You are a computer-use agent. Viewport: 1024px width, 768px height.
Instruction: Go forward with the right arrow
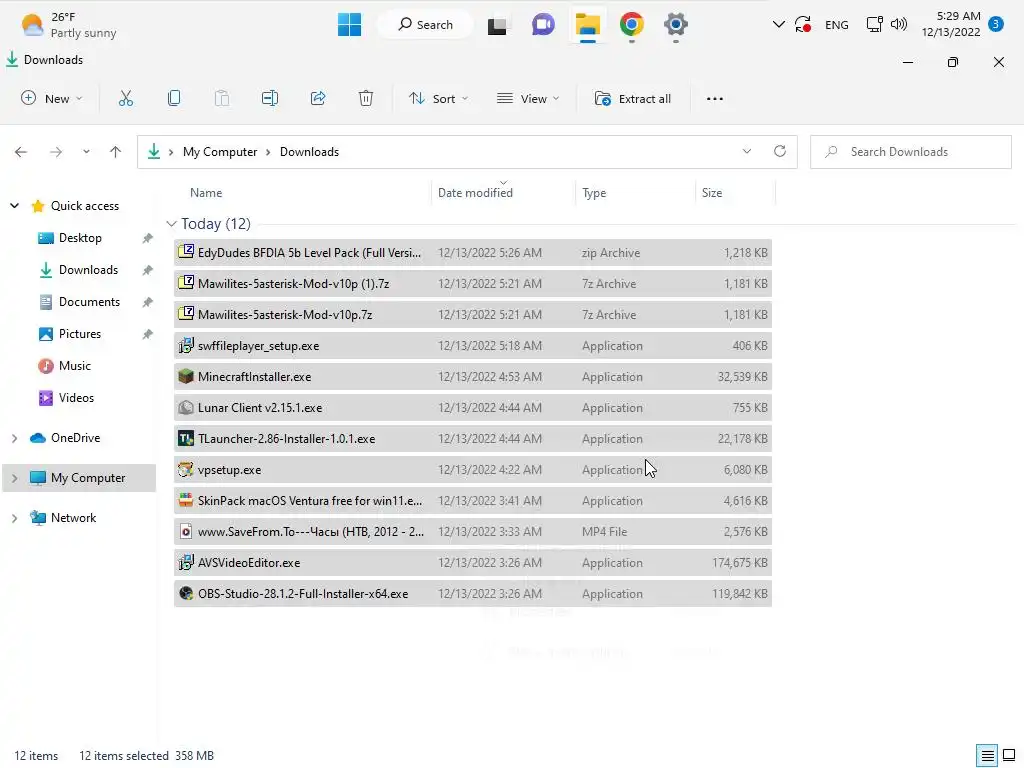pos(56,152)
